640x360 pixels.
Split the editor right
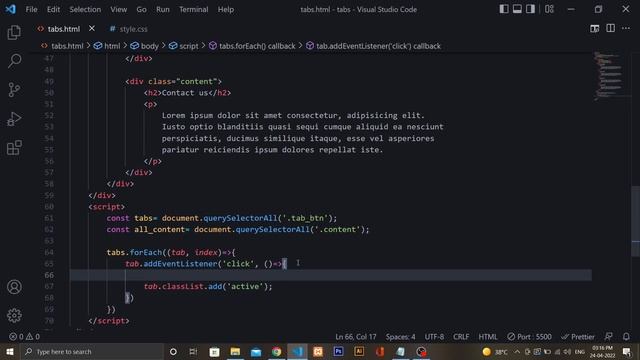point(611,28)
